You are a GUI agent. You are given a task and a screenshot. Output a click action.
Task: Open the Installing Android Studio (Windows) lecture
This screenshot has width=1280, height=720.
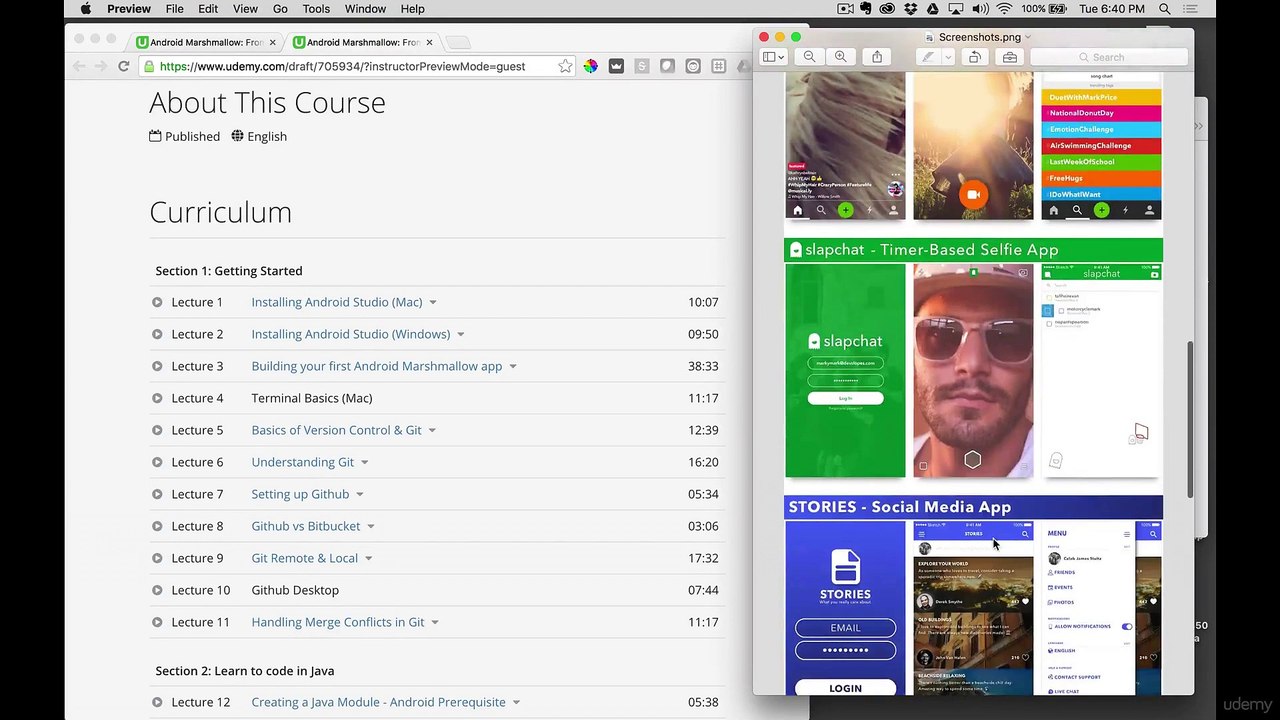351,334
